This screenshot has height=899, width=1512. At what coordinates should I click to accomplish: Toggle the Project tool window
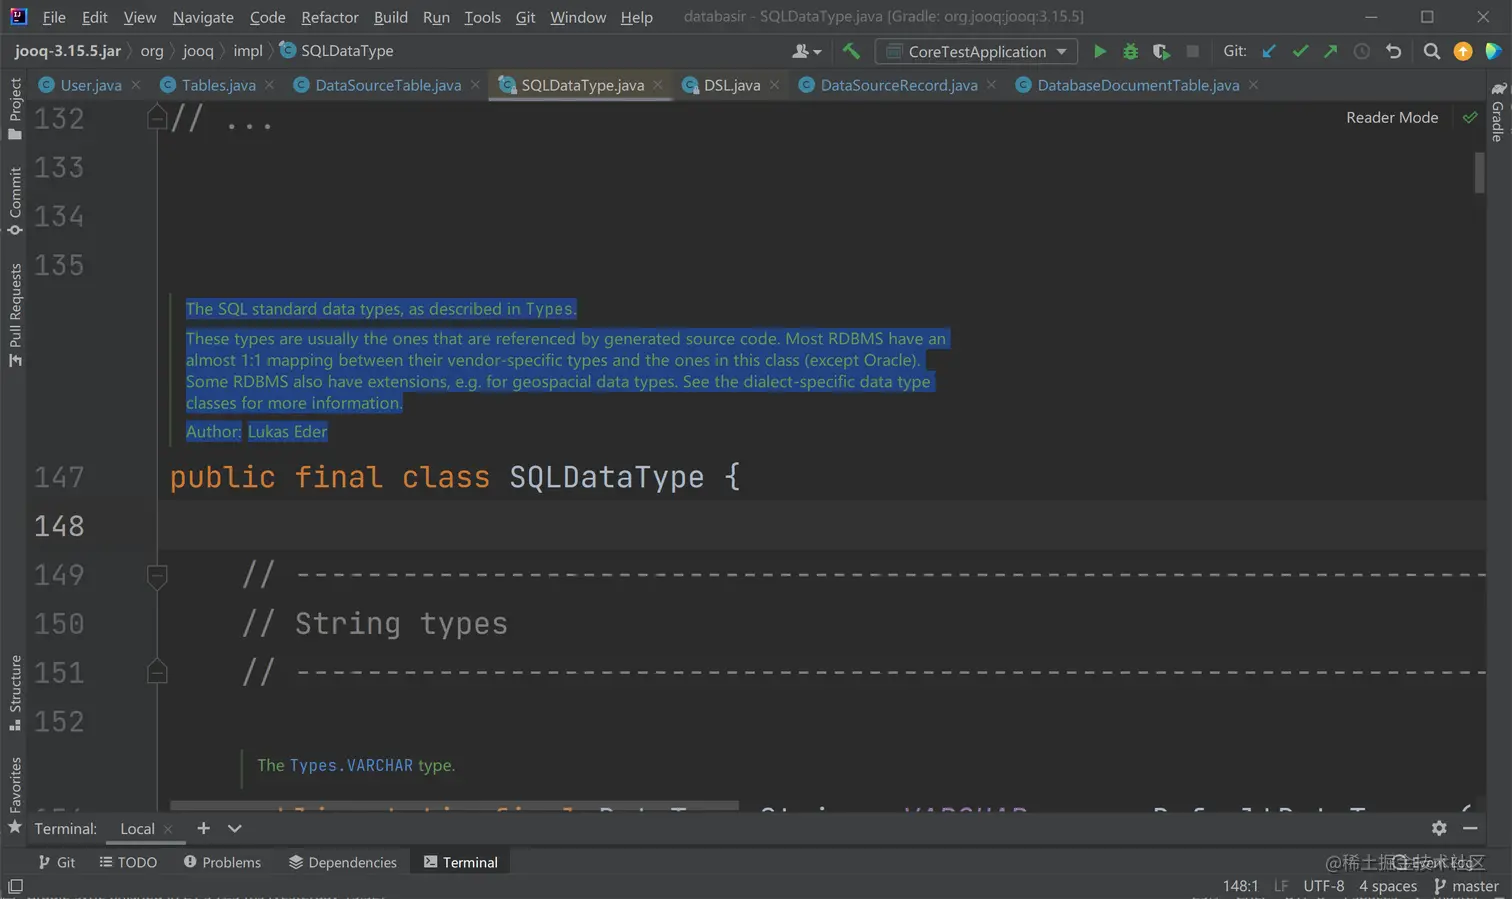point(14,108)
